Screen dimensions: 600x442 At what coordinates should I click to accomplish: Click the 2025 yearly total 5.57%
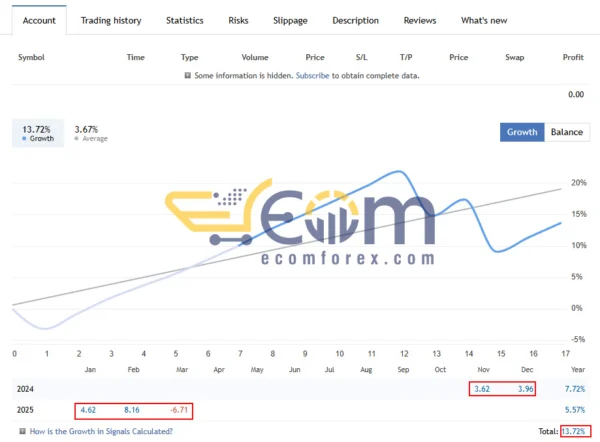(x=575, y=410)
